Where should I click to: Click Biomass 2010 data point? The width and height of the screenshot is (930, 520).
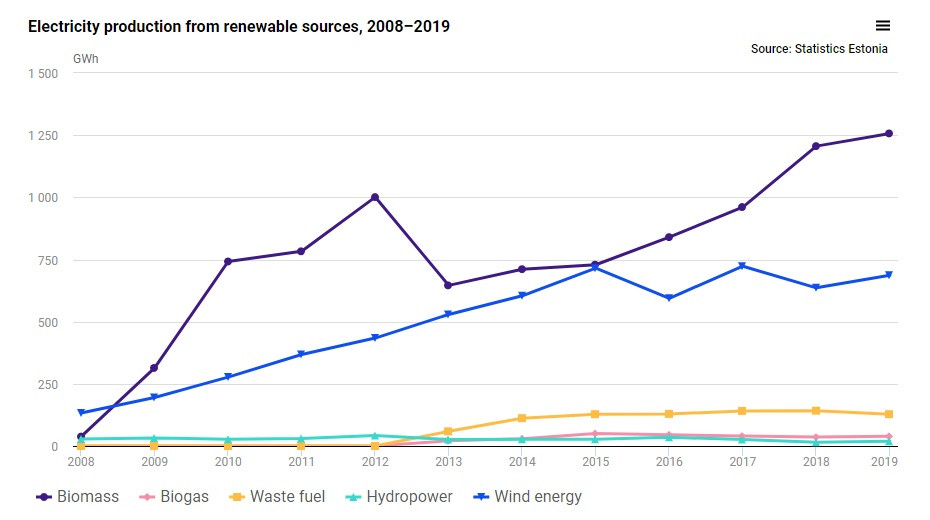pos(228,262)
